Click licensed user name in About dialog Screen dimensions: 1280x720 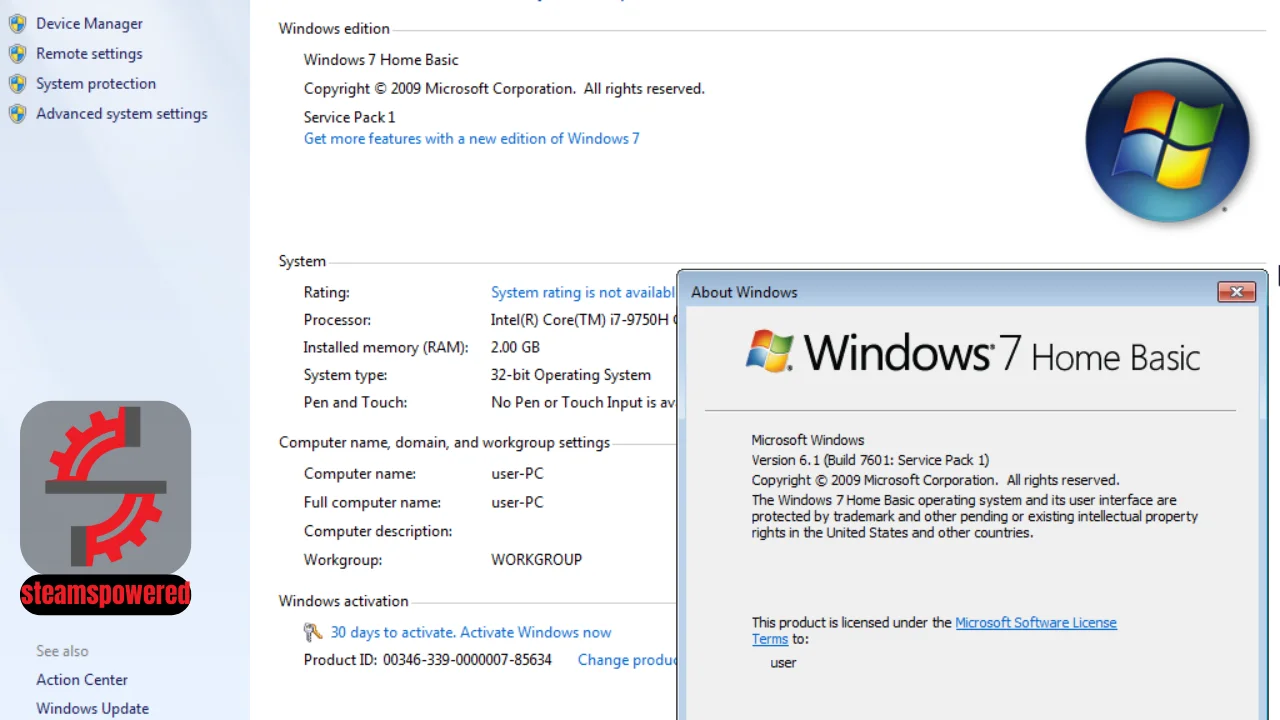pos(783,663)
